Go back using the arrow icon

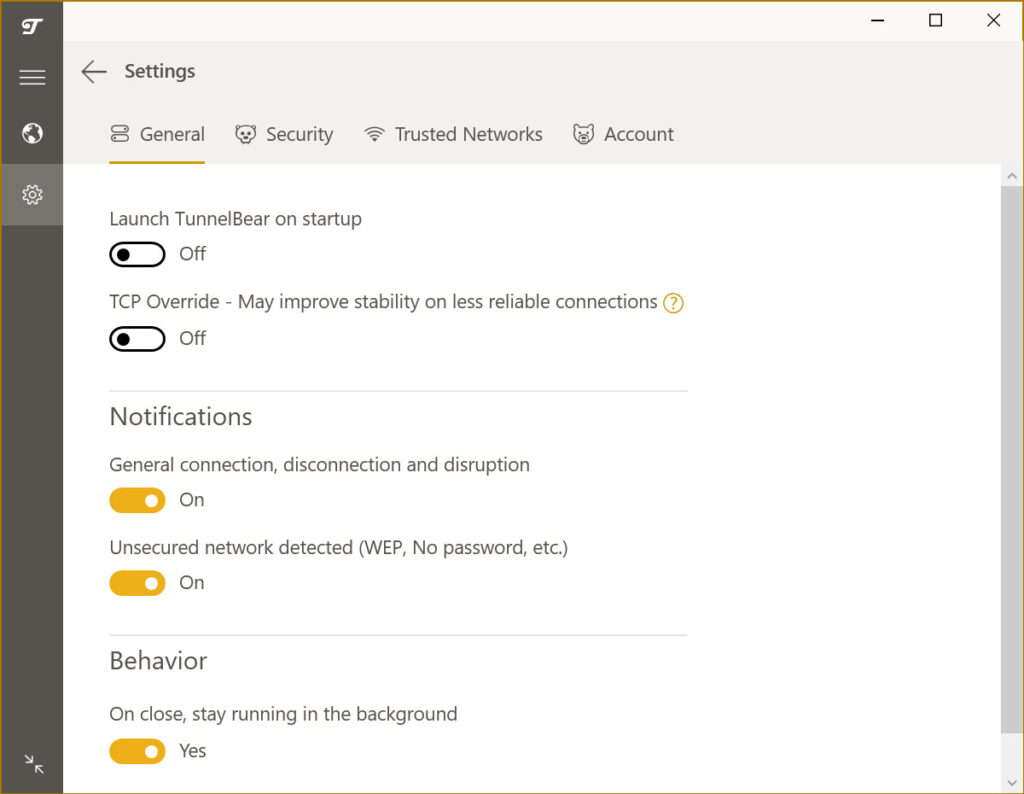(94, 72)
